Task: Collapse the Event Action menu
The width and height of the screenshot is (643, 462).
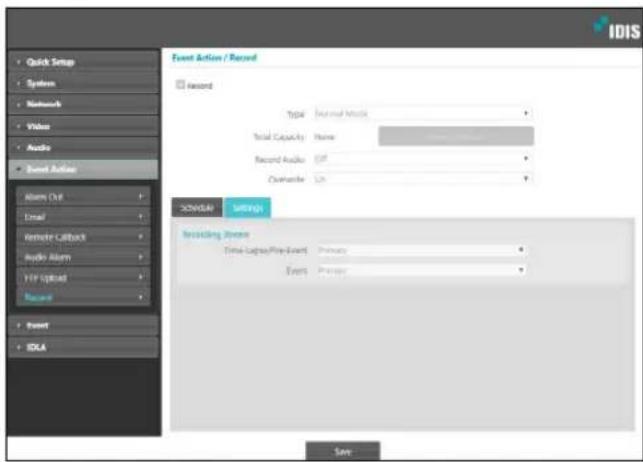Action: (x=84, y=169)
